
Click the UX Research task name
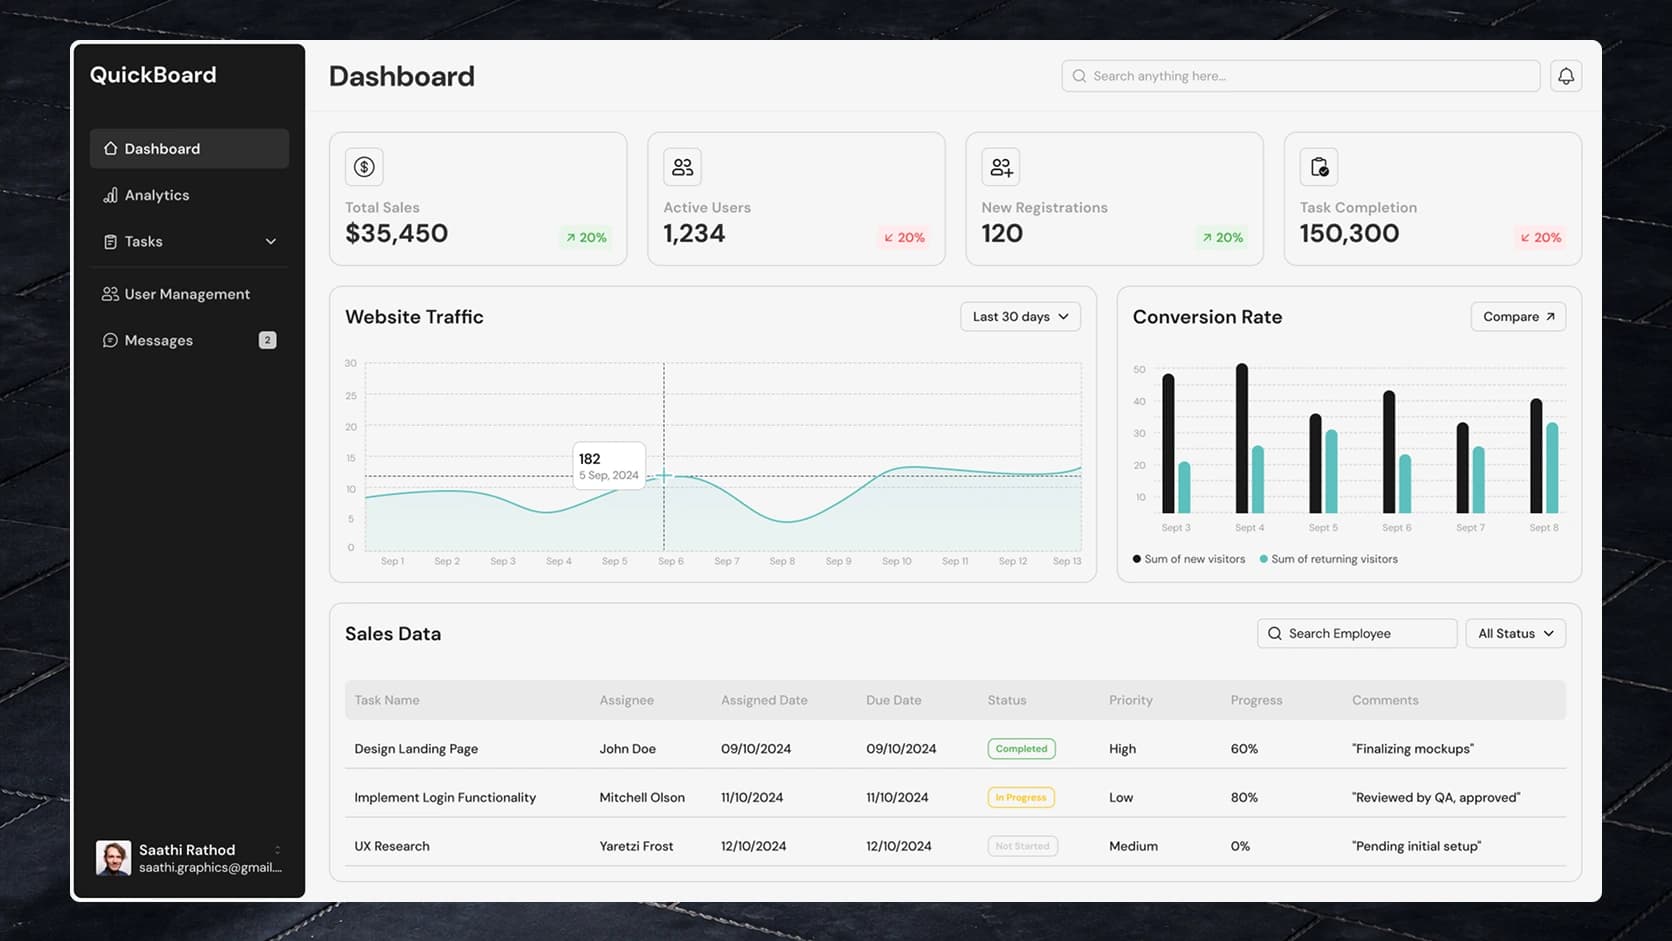click(x=392, y=846)
